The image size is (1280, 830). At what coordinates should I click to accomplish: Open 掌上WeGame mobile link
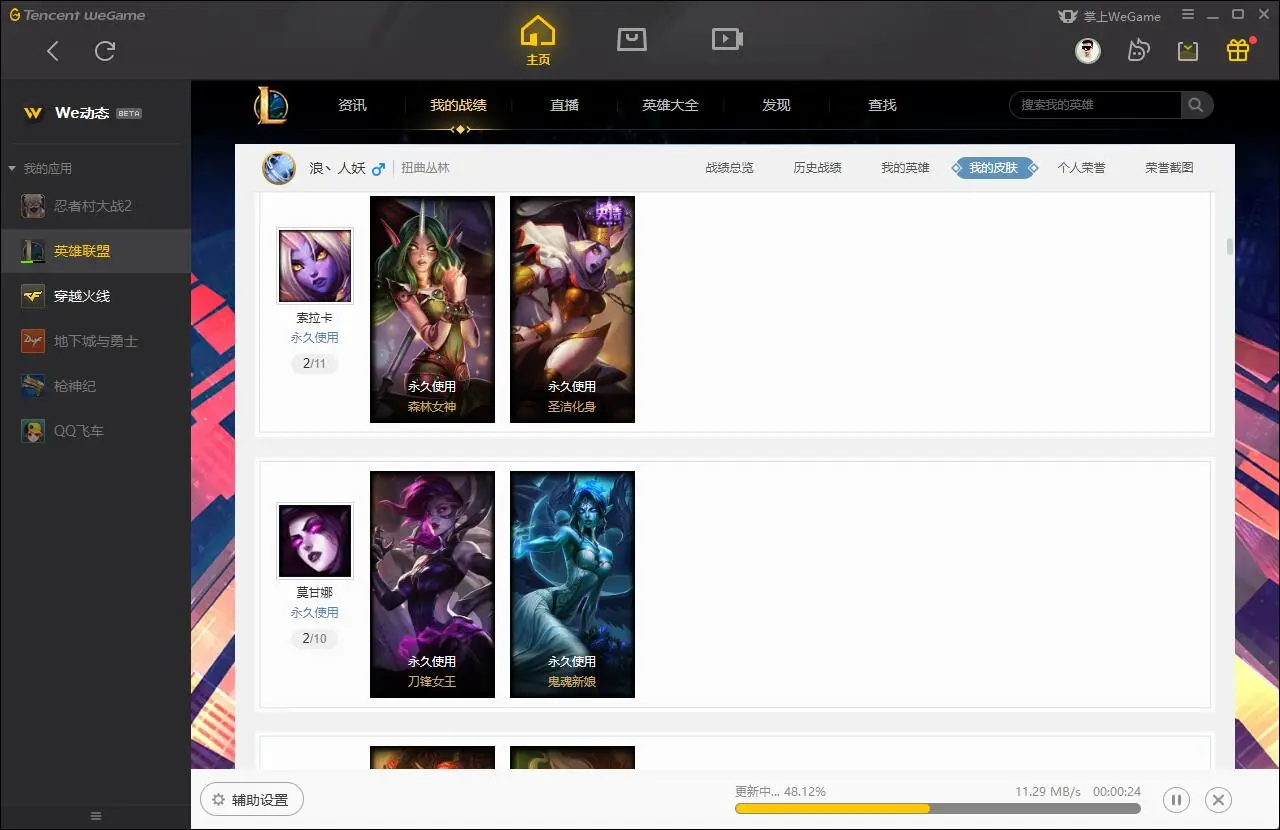pos(1110,16)
